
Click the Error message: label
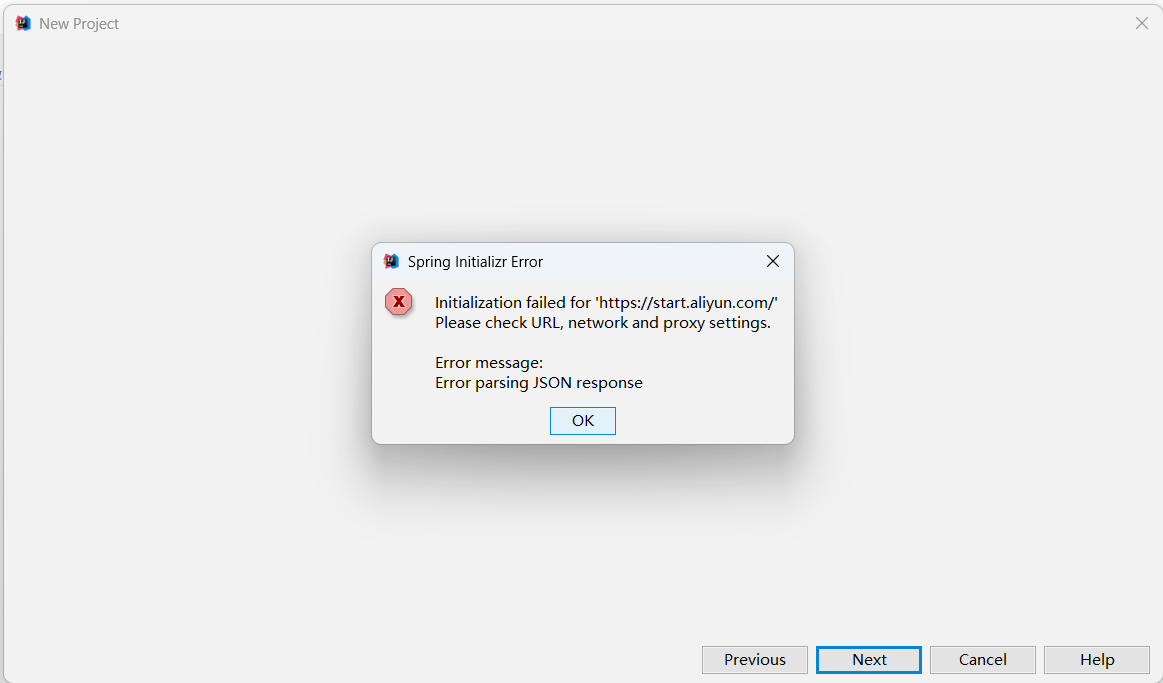pyautogui.click(x=489, y=363)
